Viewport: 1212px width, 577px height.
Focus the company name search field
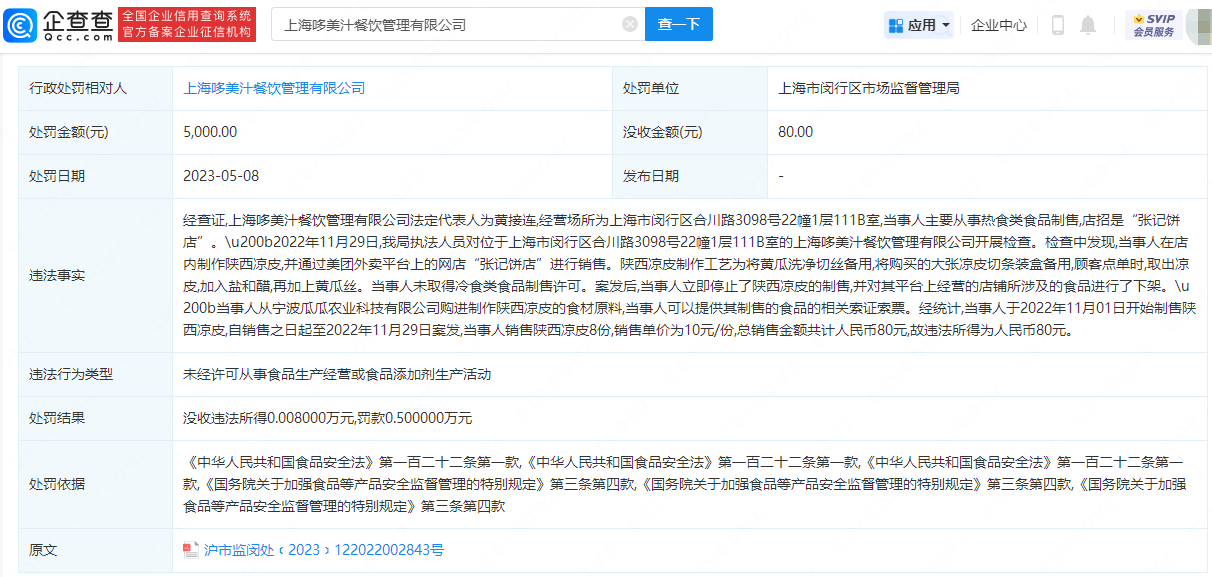coord(445,24)
